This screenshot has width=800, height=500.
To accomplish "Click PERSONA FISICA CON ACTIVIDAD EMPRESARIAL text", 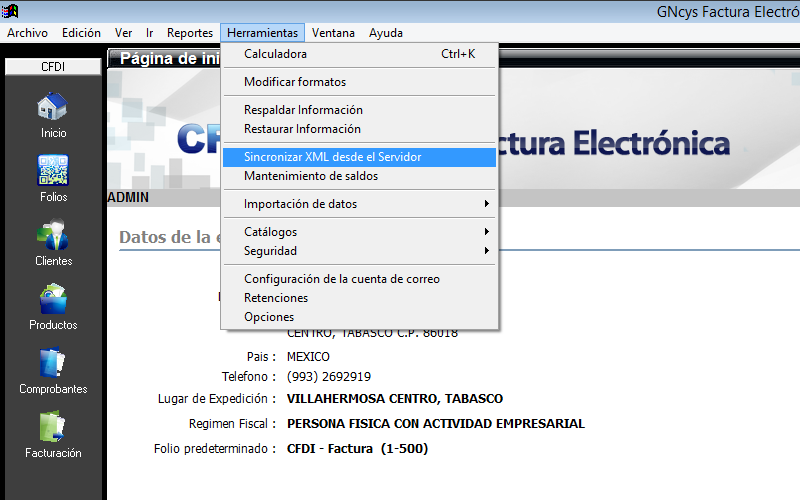I will click(x=436, y=423).
